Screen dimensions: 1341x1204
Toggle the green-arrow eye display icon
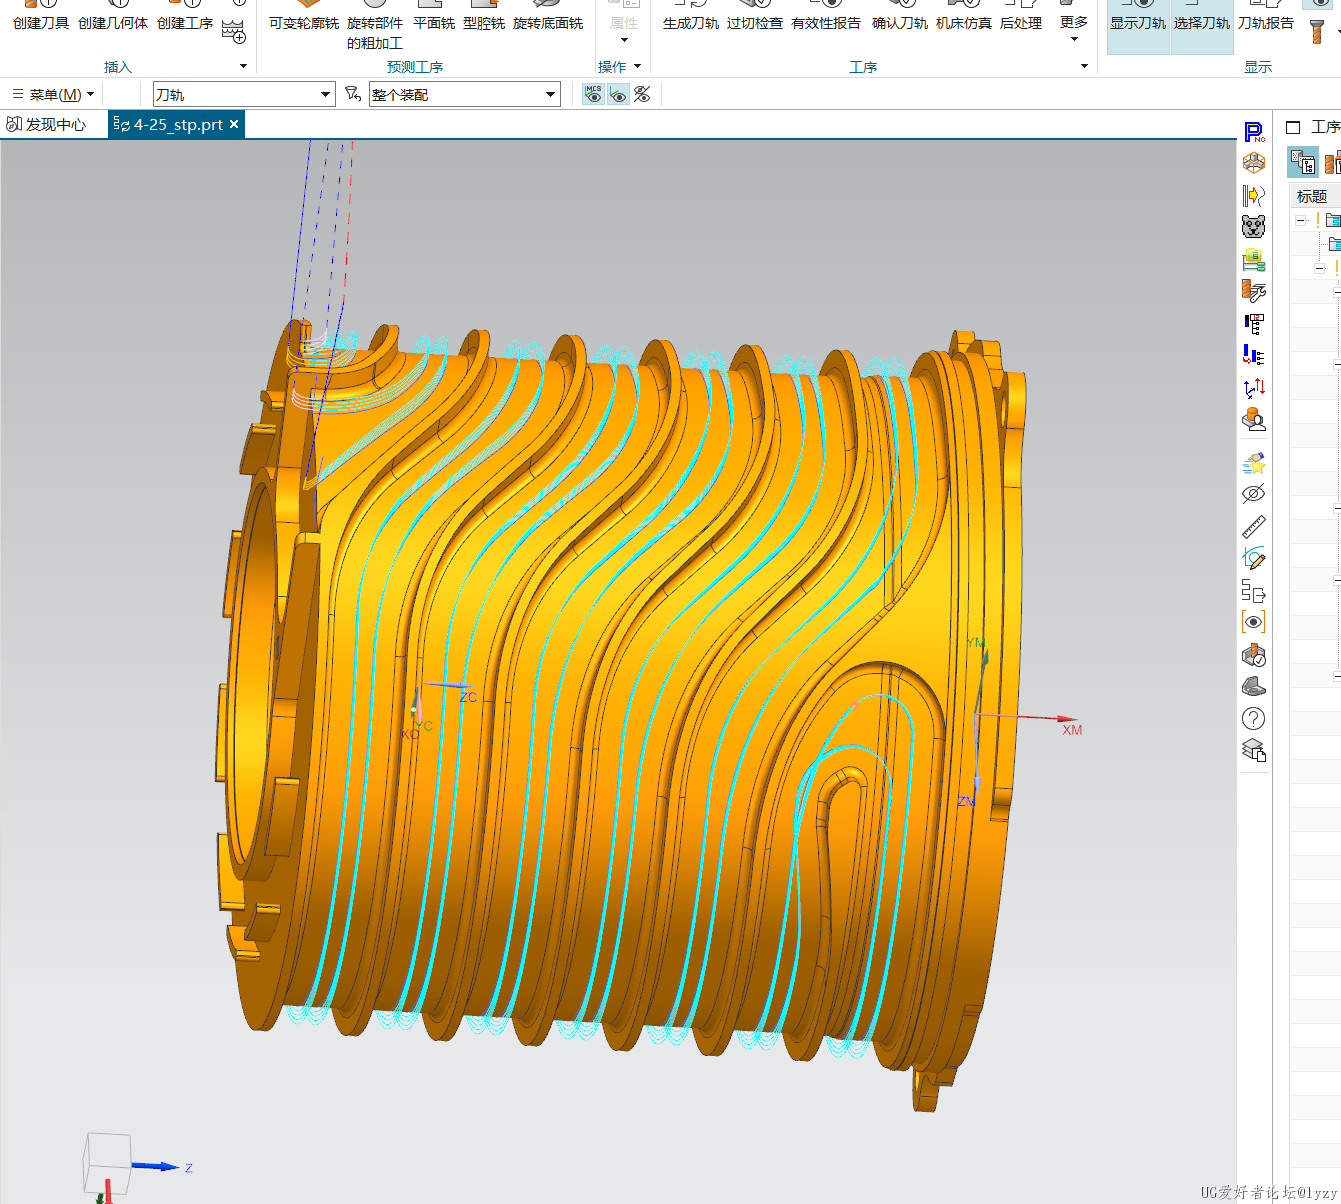[618, 94]
